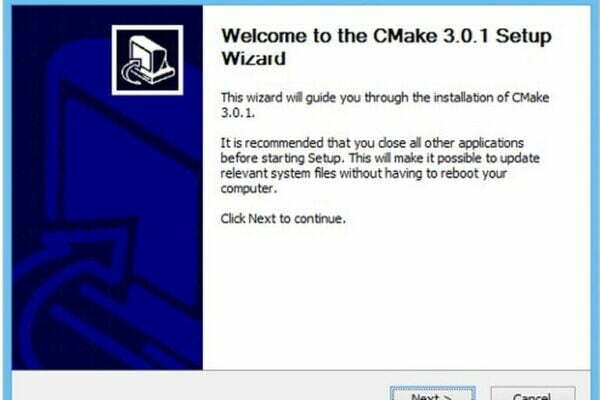Image resolution: width=600 pixels, height=400 pixels.
Task: Click the 'before starting Setup' text line
Action: 380,158
